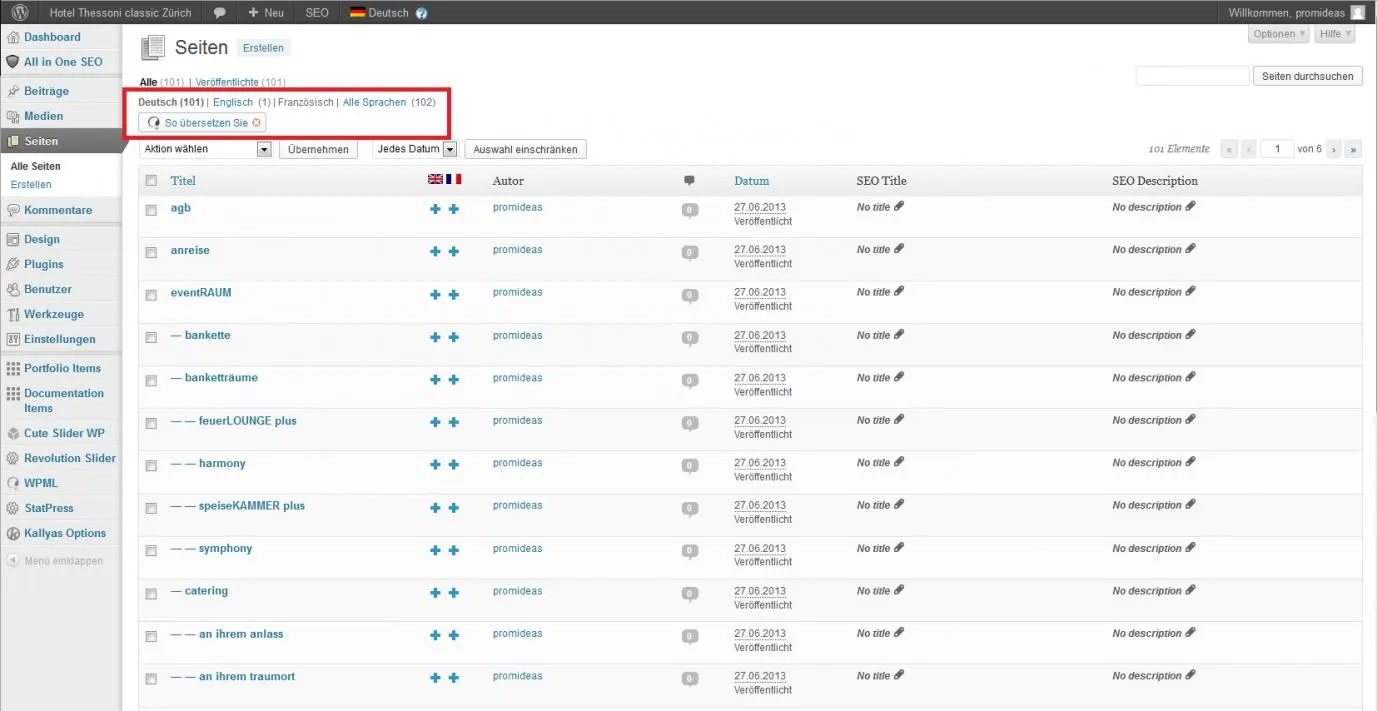Open comments bubble in admin bar
The width and height of the screenshot is (1377, 711).
coord(220,13)
